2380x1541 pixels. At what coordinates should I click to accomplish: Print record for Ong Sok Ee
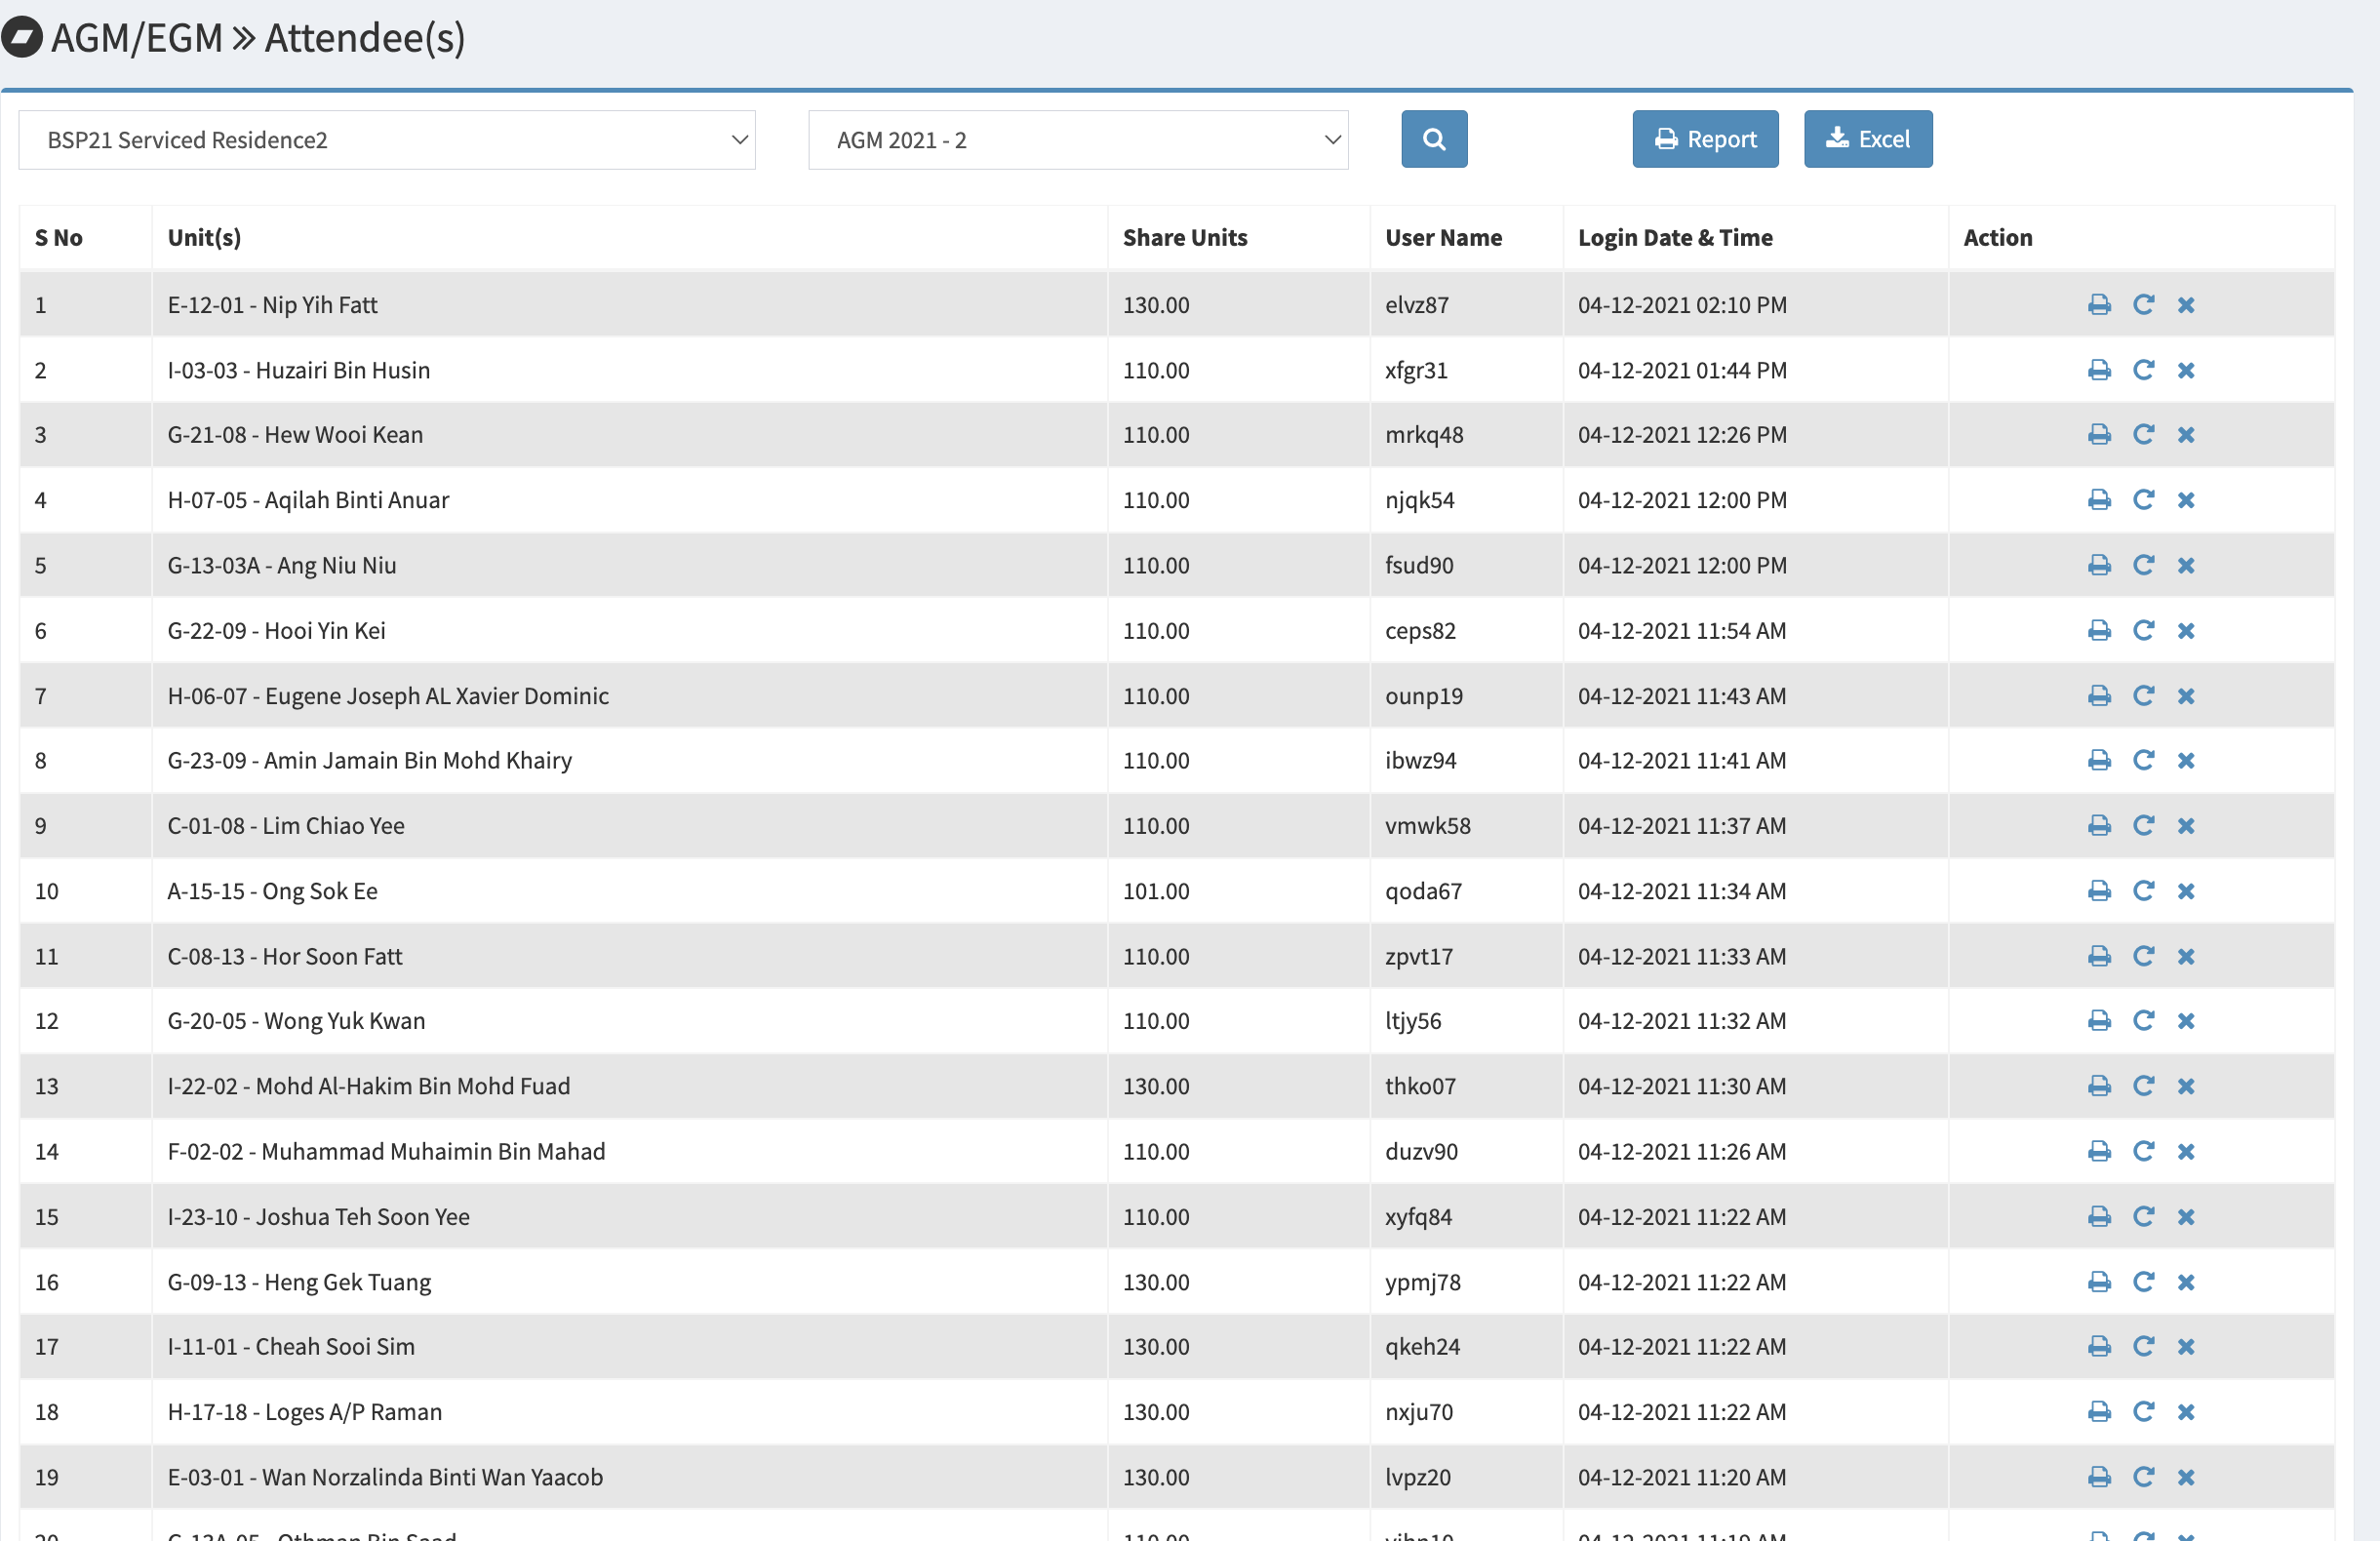[x=2099, y=891]
